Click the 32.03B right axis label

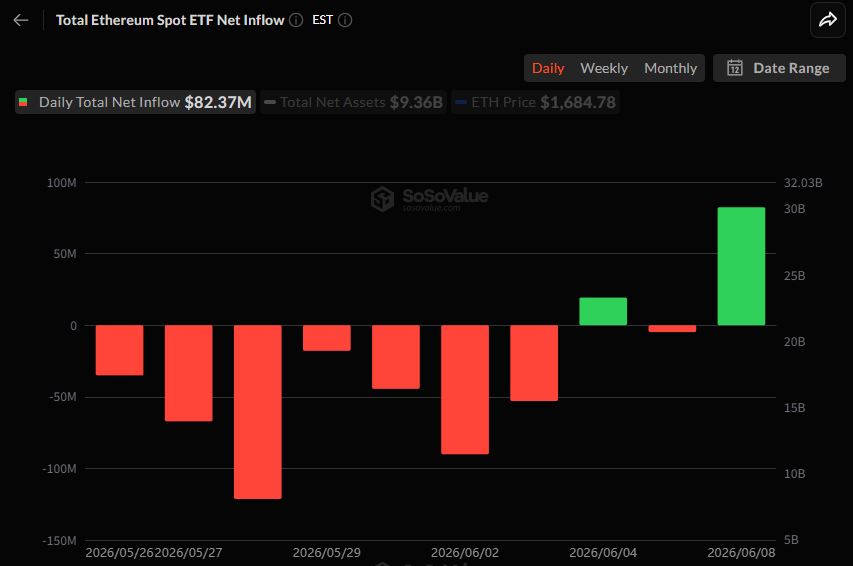click(x=803, y=183)
